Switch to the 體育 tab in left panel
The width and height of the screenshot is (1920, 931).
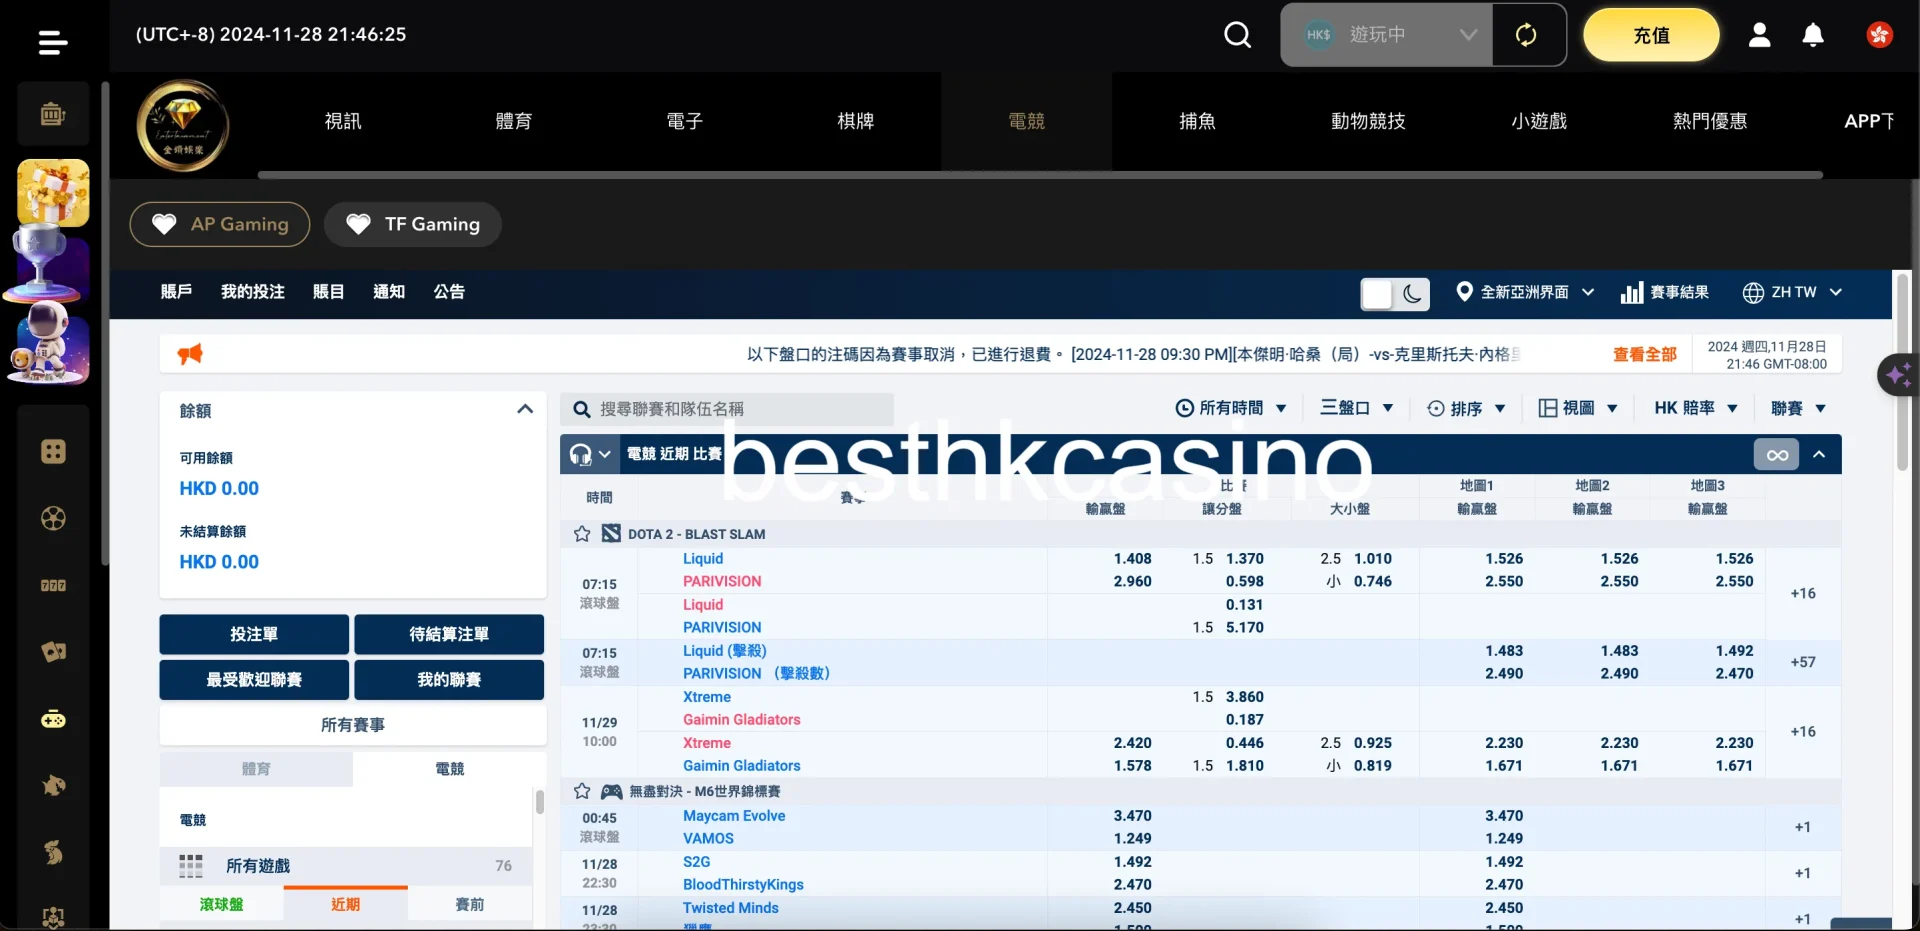point(256,769)
